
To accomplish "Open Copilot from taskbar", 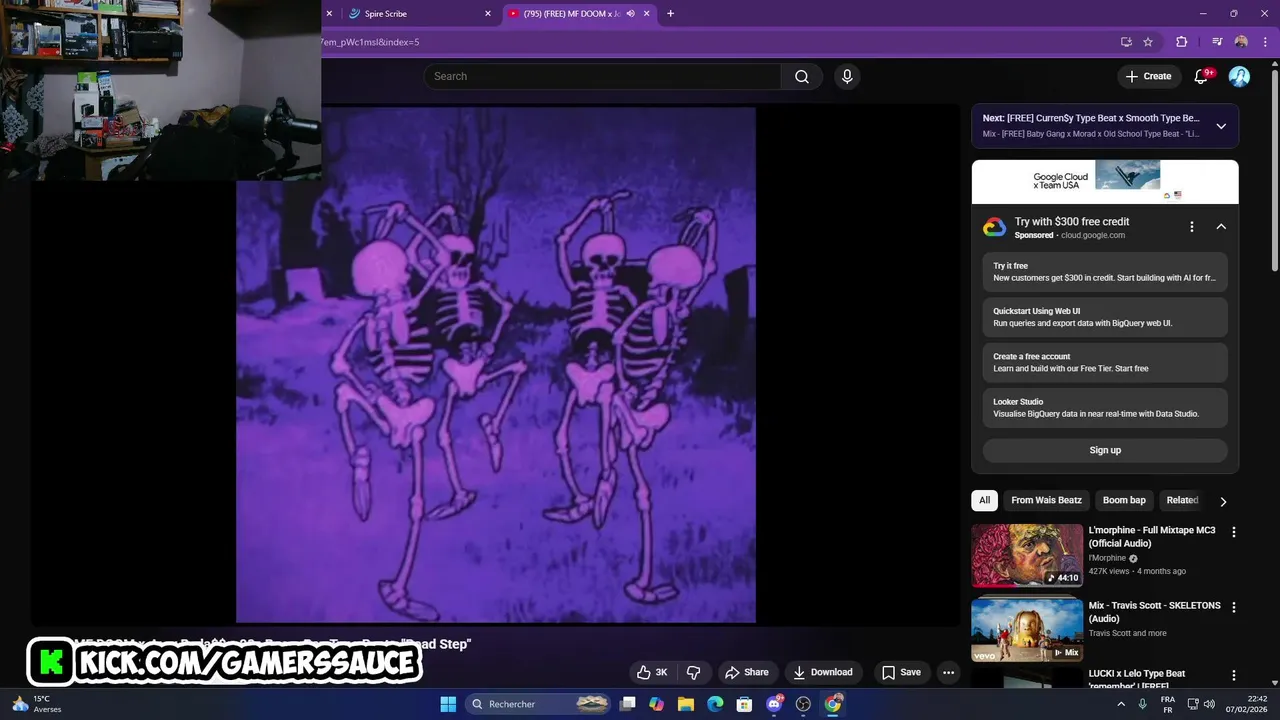I will point(656,704).
